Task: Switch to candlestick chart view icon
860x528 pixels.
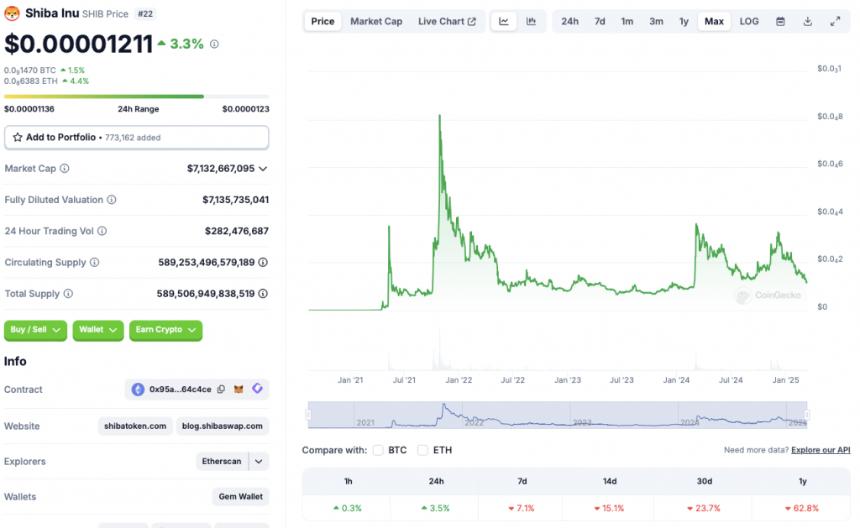Action: coord(531,21)
